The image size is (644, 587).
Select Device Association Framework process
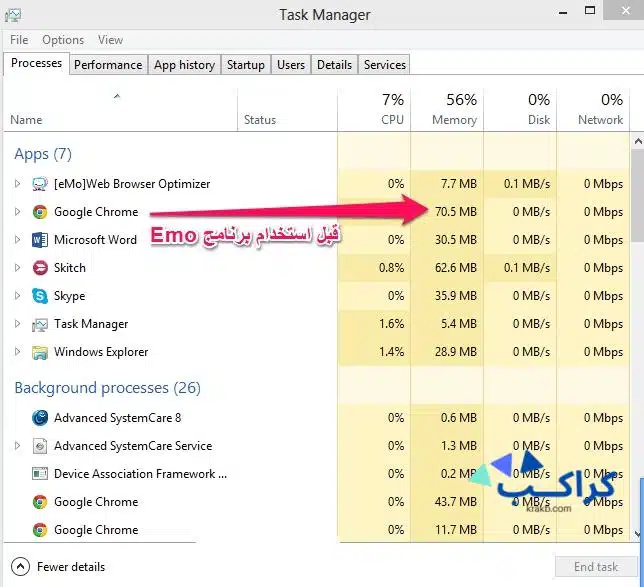point(316,474)
